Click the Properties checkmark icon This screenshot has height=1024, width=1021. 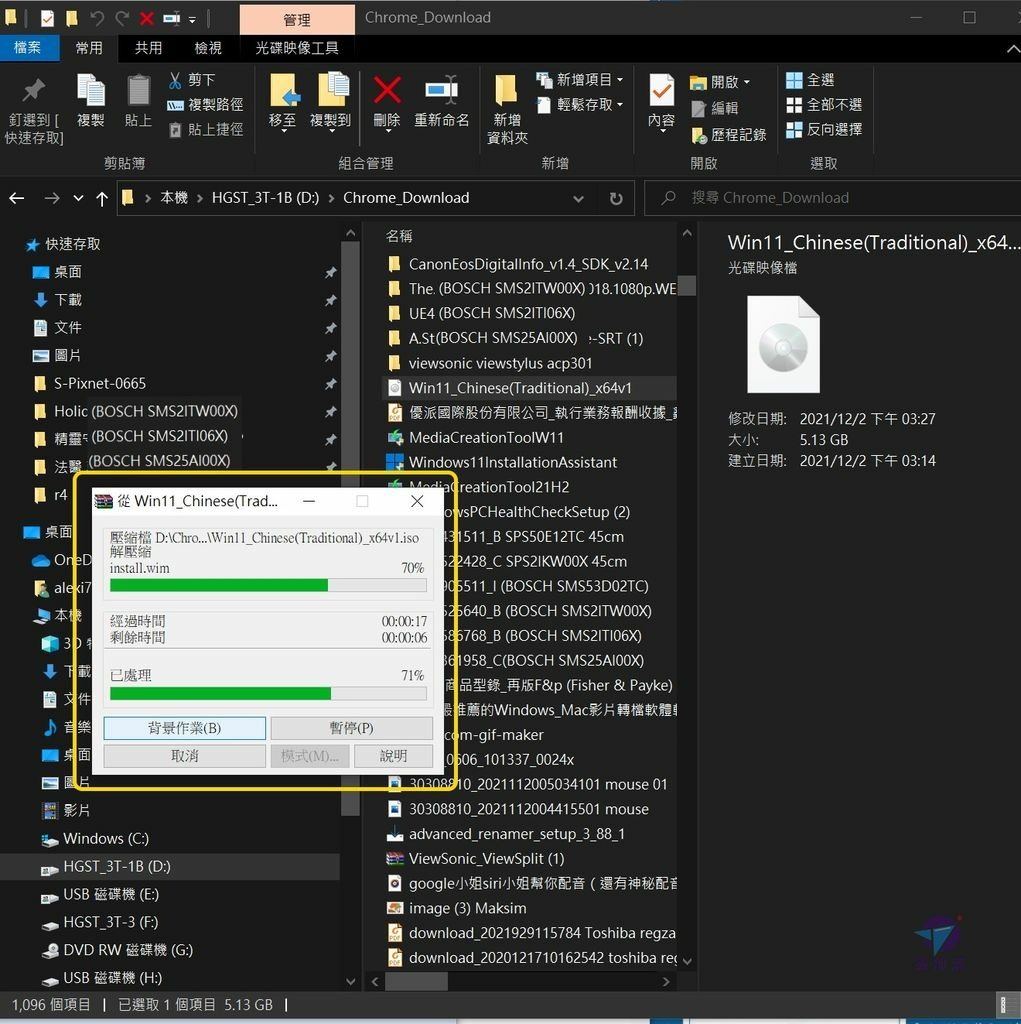coord(661,90)
